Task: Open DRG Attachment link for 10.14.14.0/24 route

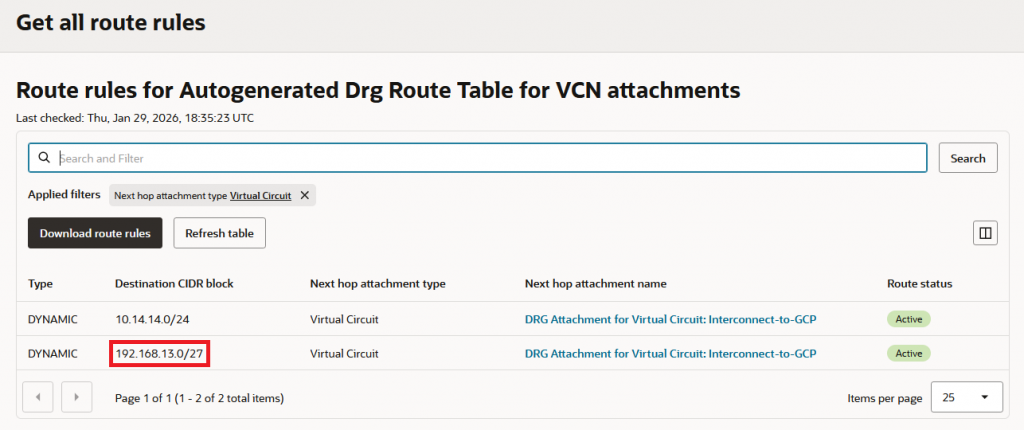Action: coord(670,319)
